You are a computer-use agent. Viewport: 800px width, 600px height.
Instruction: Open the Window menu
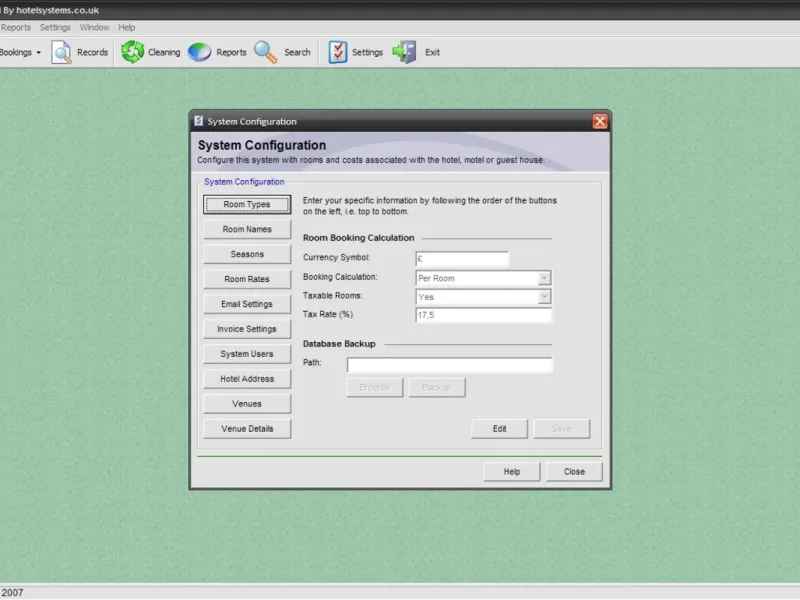click(x=94, y=28)
